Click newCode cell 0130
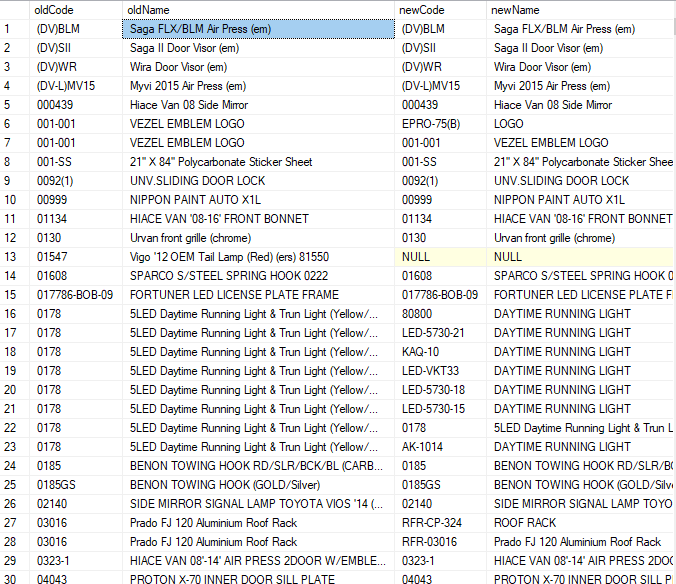The image size is (676, 584). click(440, 238)
